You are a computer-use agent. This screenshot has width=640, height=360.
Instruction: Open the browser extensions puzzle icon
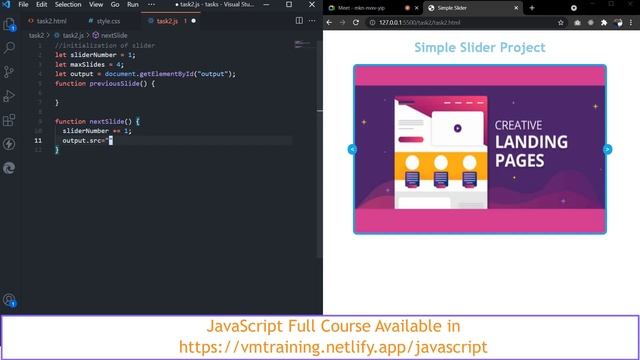tap(604, 23)
